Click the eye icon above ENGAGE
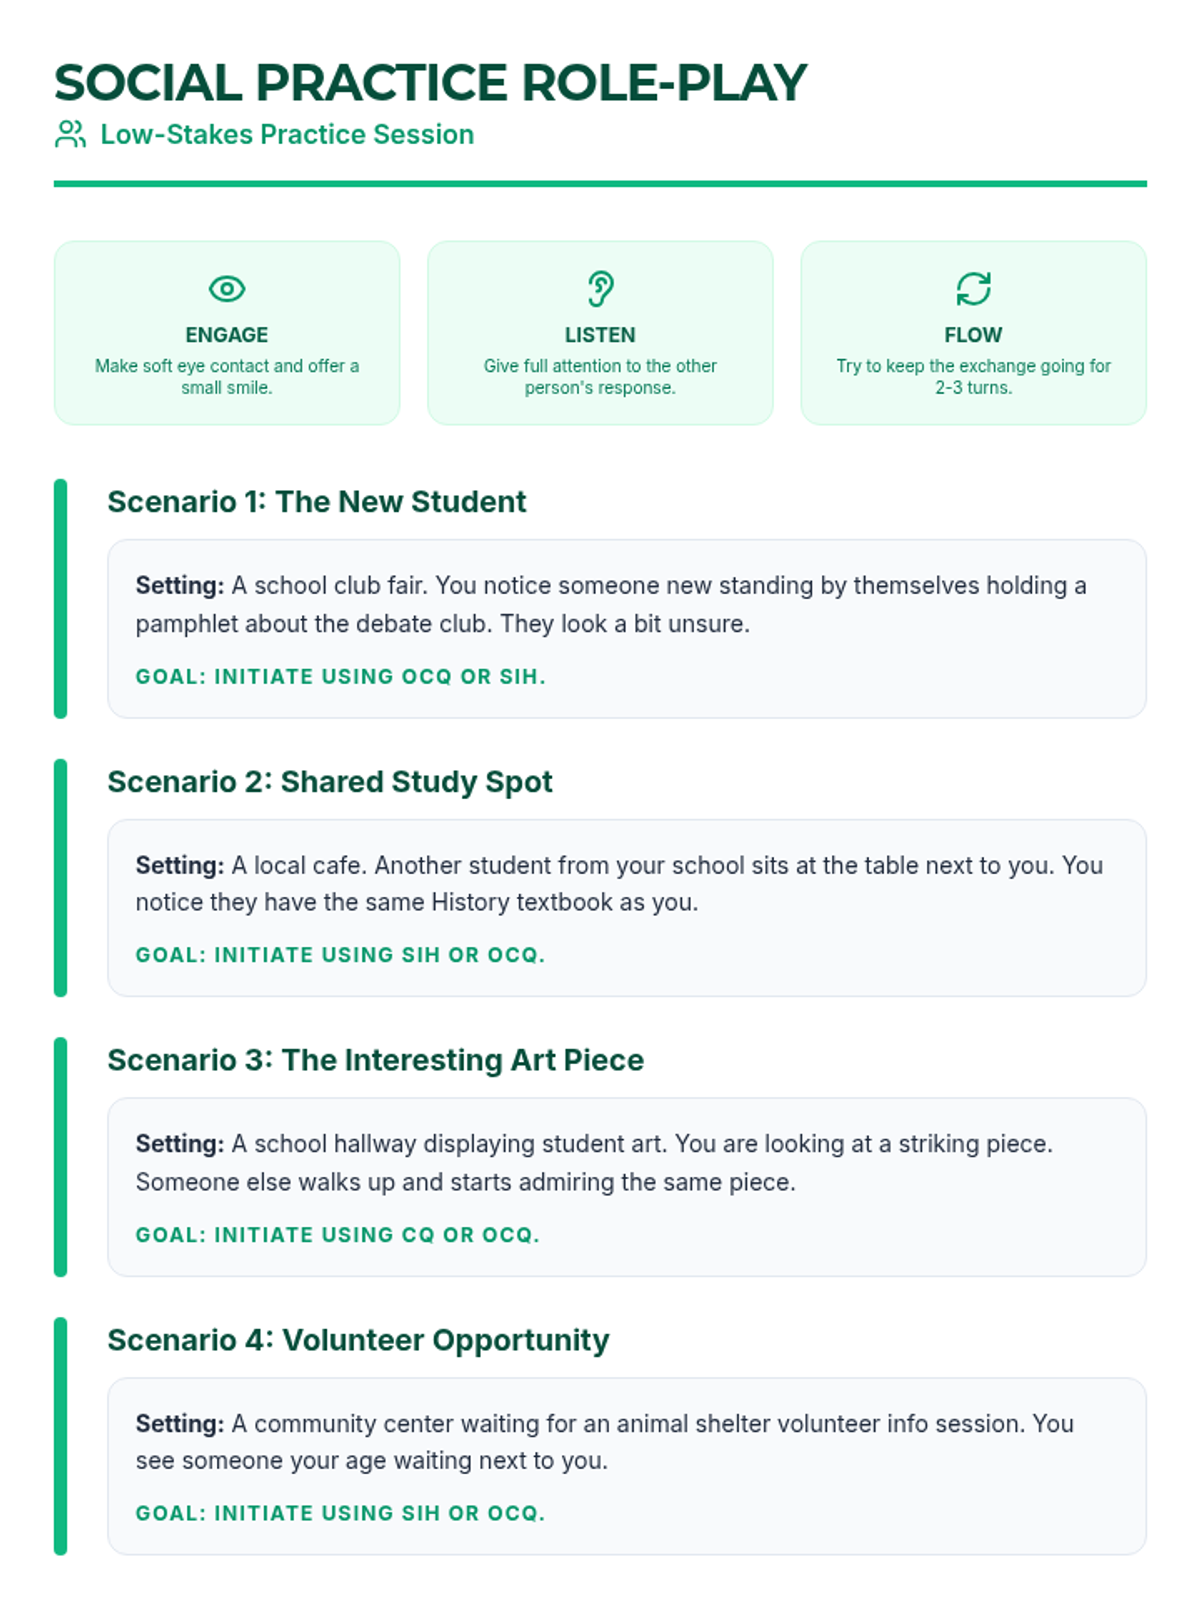Viewport: 1200px width, 1600px height. pyautogui.click(x=227, y=289)
